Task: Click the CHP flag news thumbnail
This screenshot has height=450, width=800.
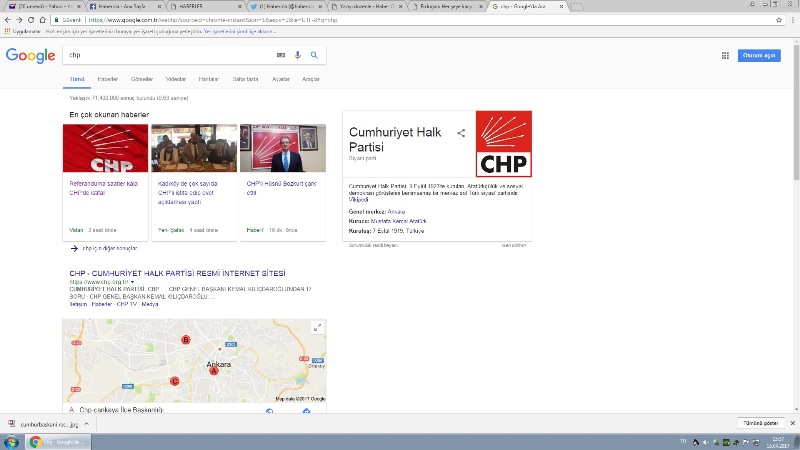Action: [x=106, y=148]
